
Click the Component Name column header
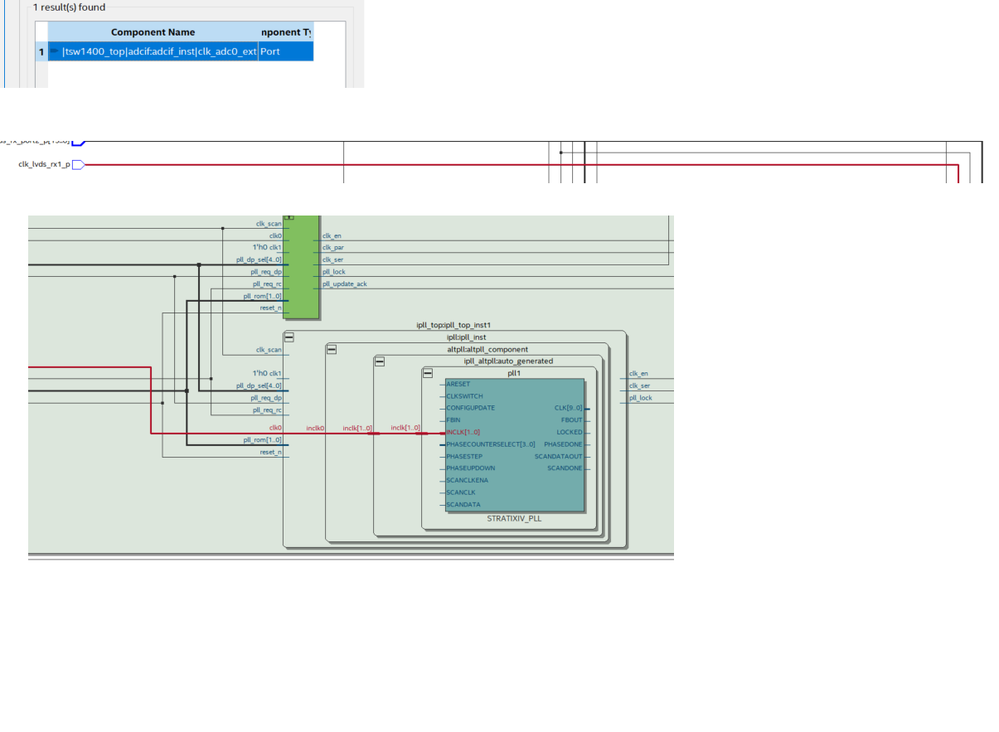152,32
